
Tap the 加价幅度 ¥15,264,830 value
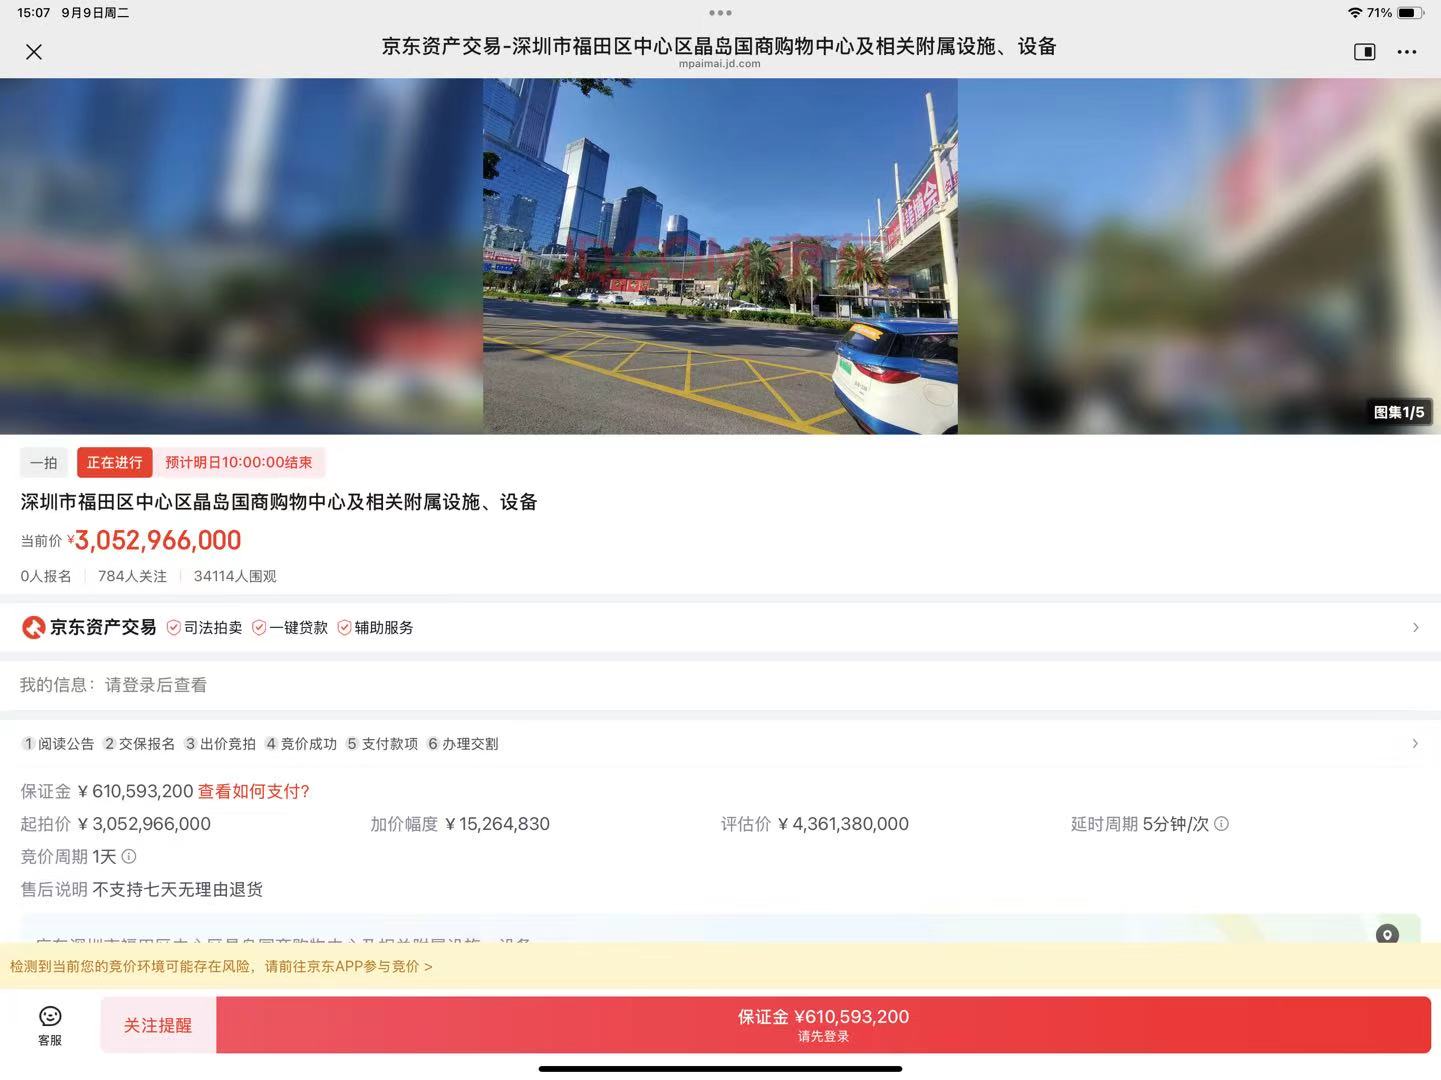[460, 824]
